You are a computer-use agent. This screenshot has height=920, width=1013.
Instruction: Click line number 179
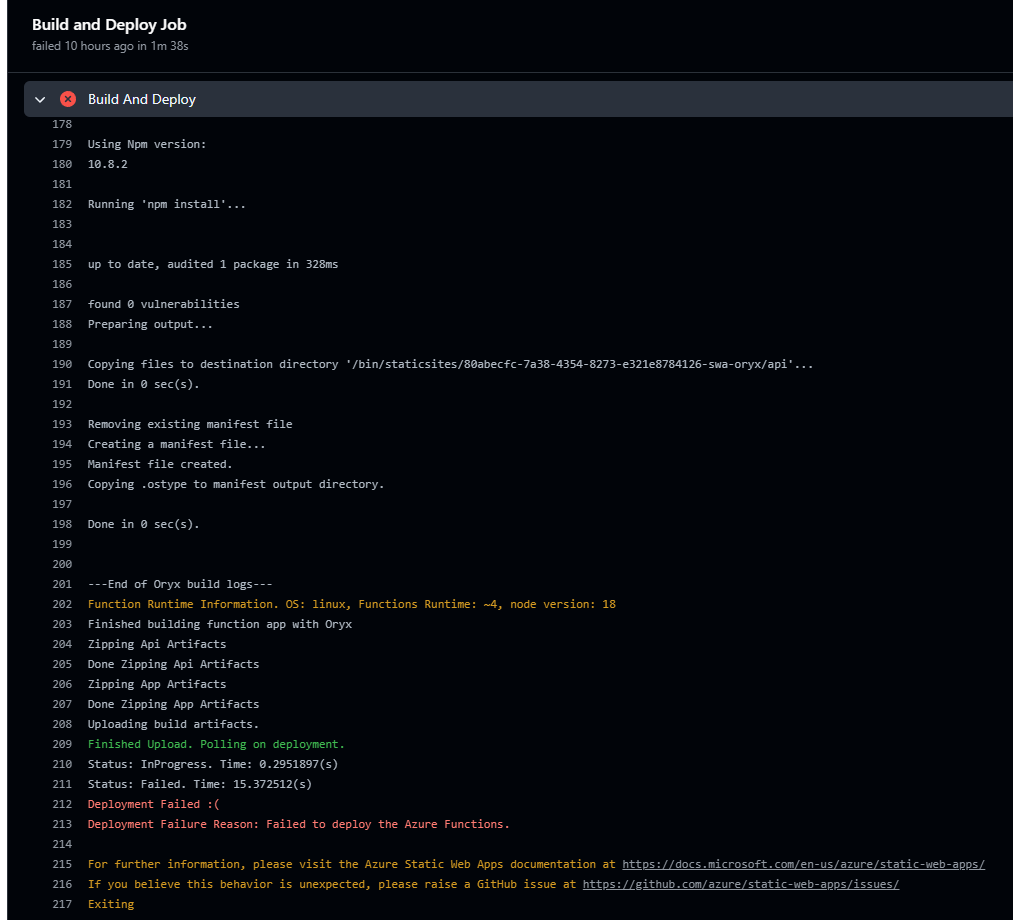(62, 144)
